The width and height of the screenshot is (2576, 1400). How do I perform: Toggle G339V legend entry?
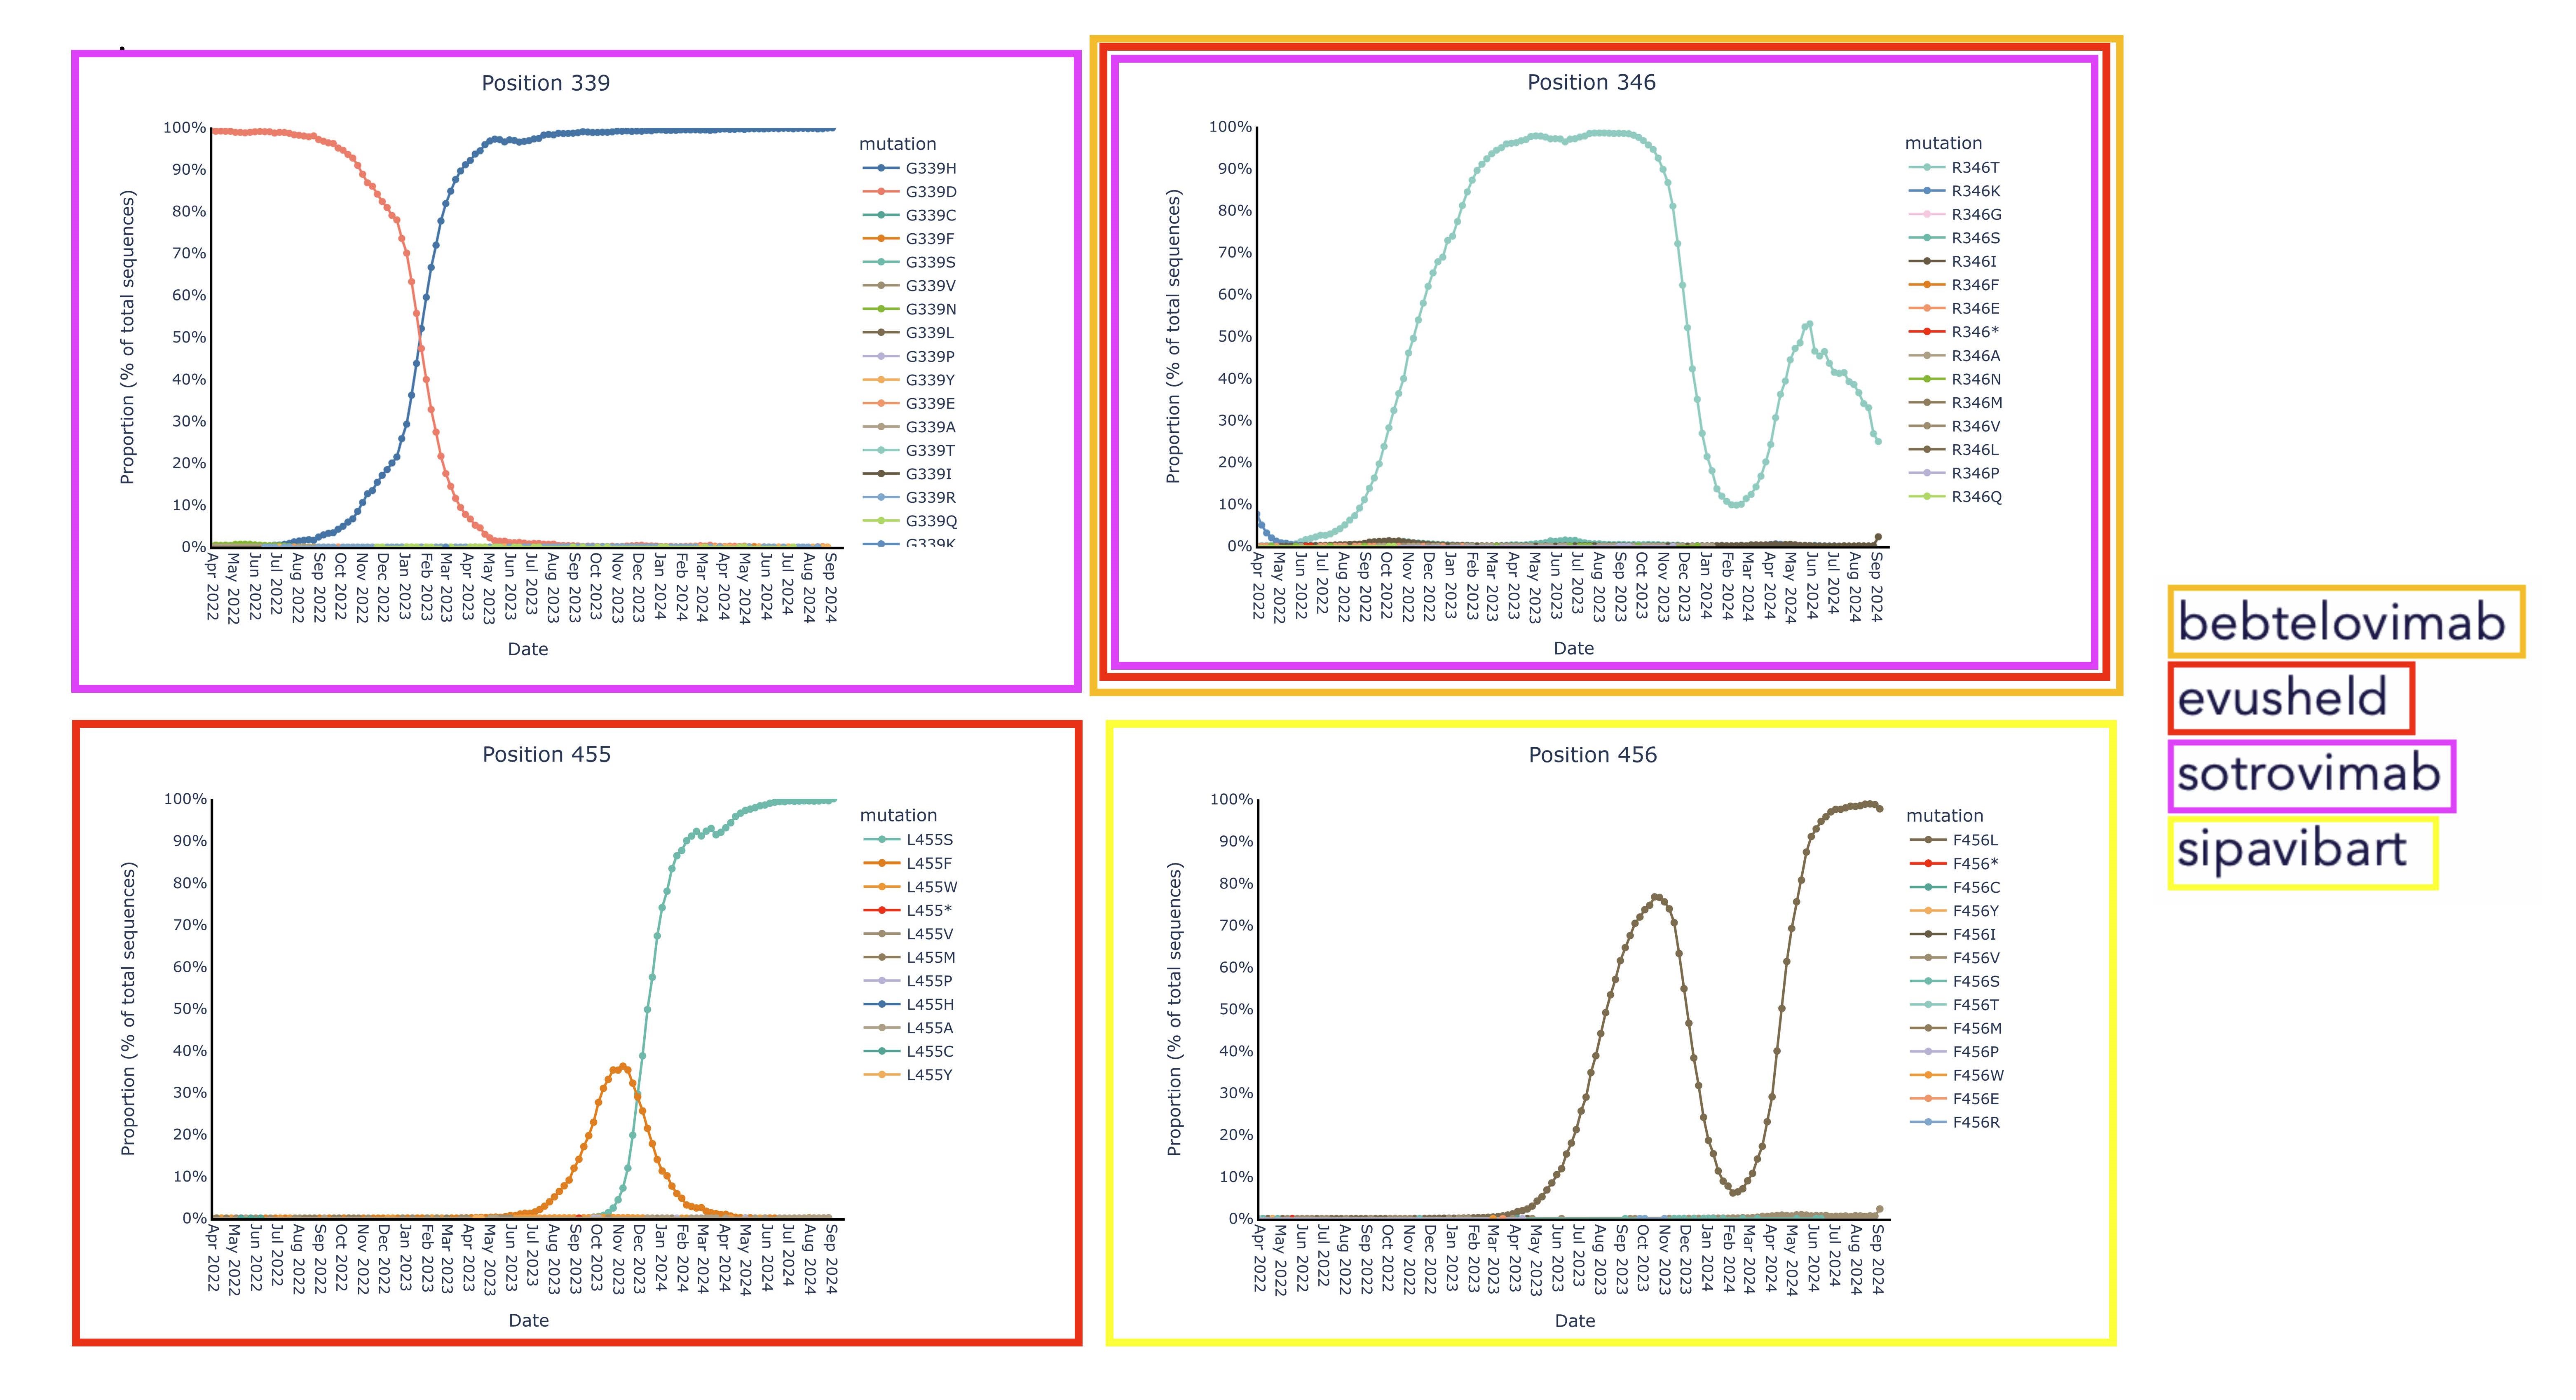tap(910, 286)
